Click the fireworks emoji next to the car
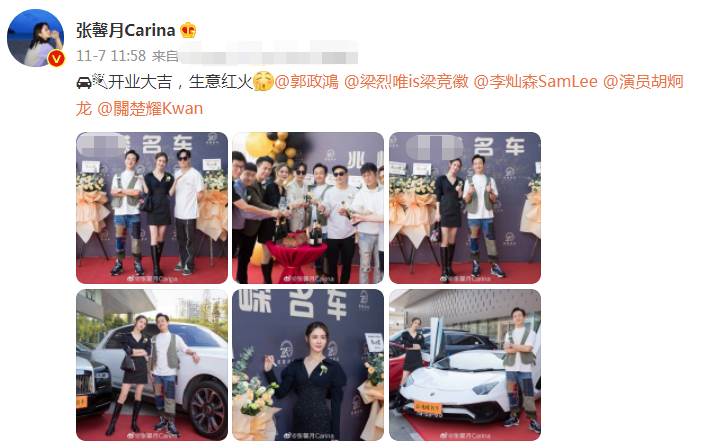The width and height of the screenshot is (716, 448). click(100, 81)
